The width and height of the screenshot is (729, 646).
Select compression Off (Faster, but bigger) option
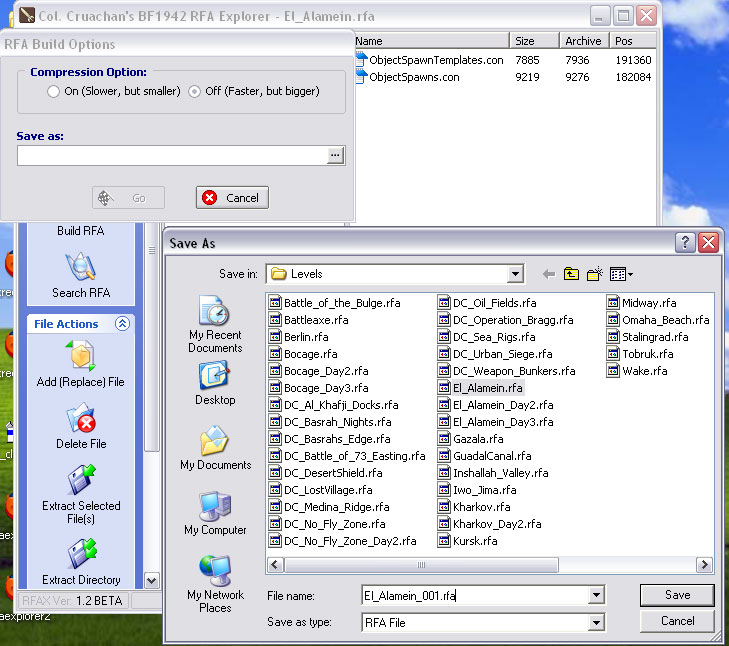click(x=194, y=91)
